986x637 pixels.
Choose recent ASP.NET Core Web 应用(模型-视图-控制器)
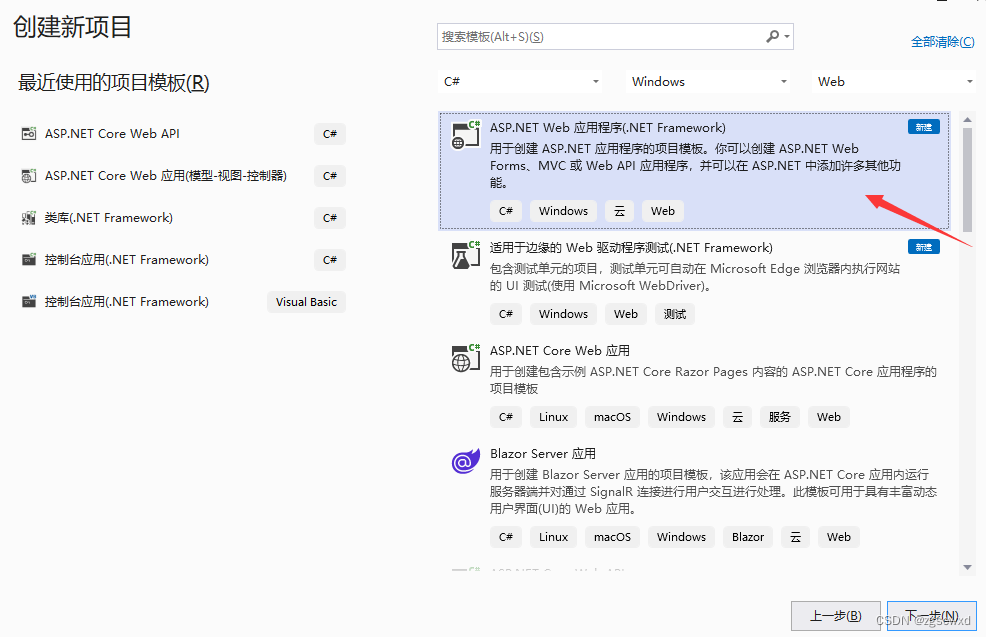coord(165,175)
